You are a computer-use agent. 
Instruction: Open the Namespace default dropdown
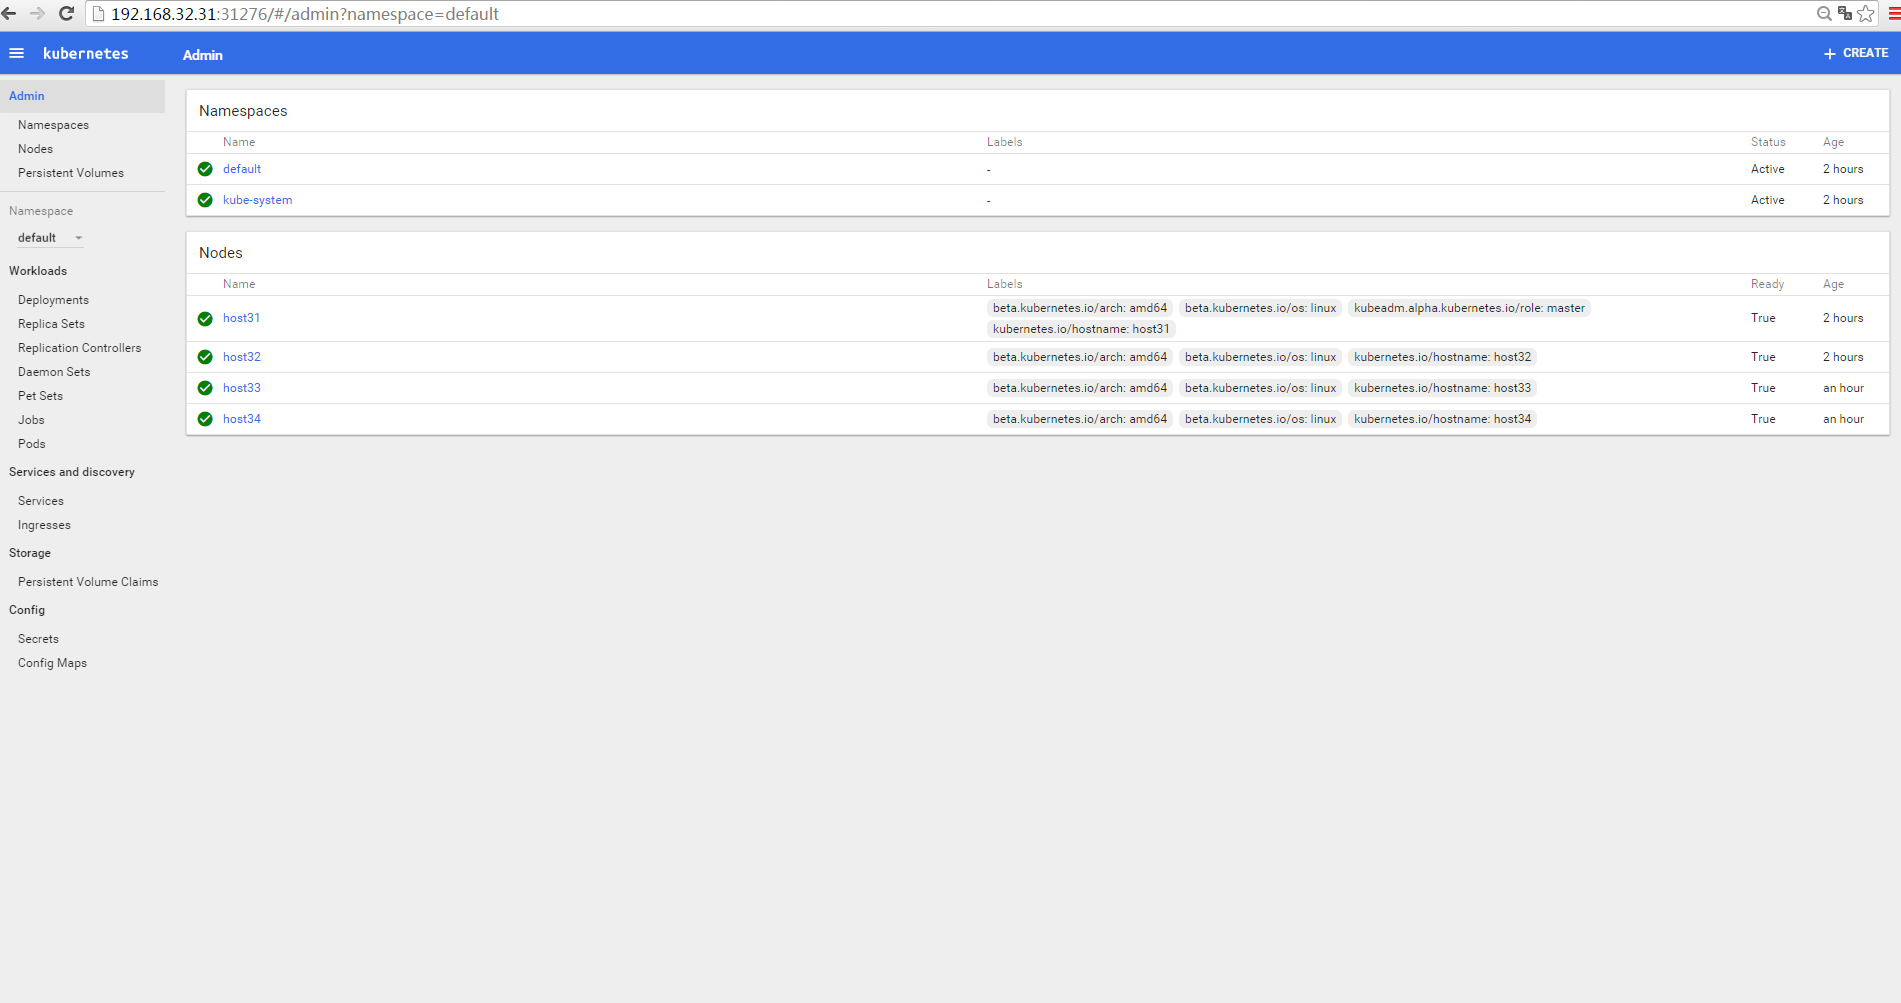[50, 238]
